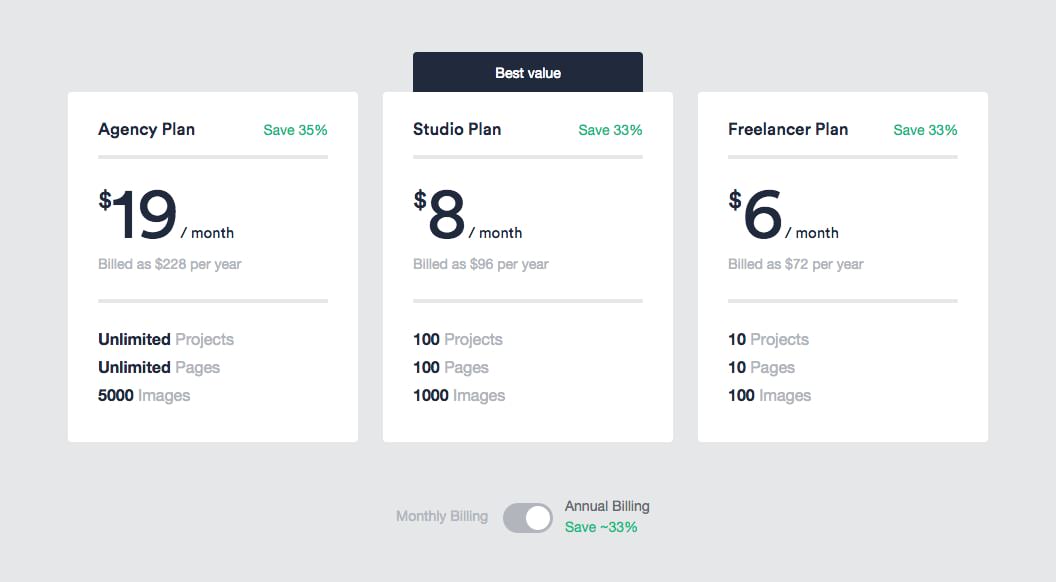Viewport: 1056px width, 582px height.
Task: Click 1000 Images in Studio Plan
Action: (459, 396)
